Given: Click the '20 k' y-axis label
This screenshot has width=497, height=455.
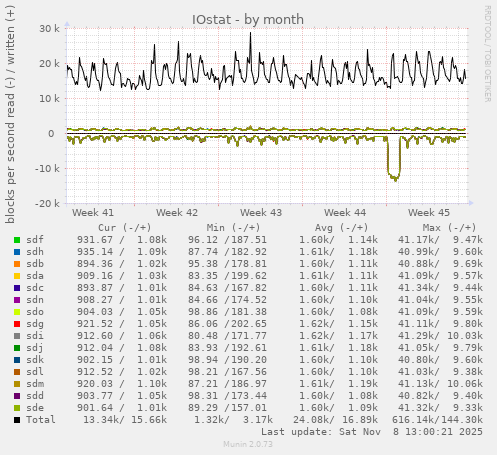Looking at the screenshot, I should (x=49, y=64).
